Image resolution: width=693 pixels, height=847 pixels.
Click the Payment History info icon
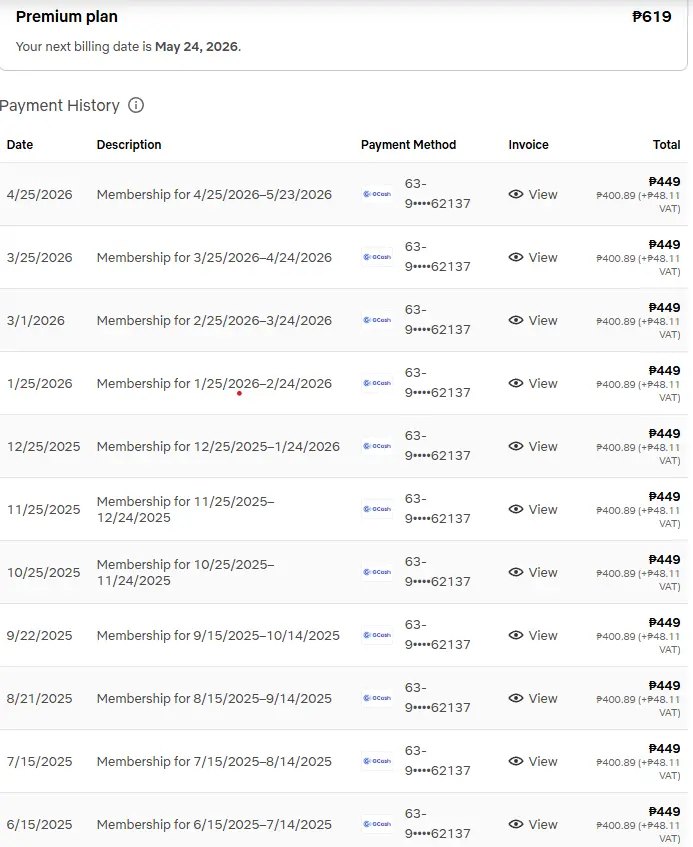point(136,105)
